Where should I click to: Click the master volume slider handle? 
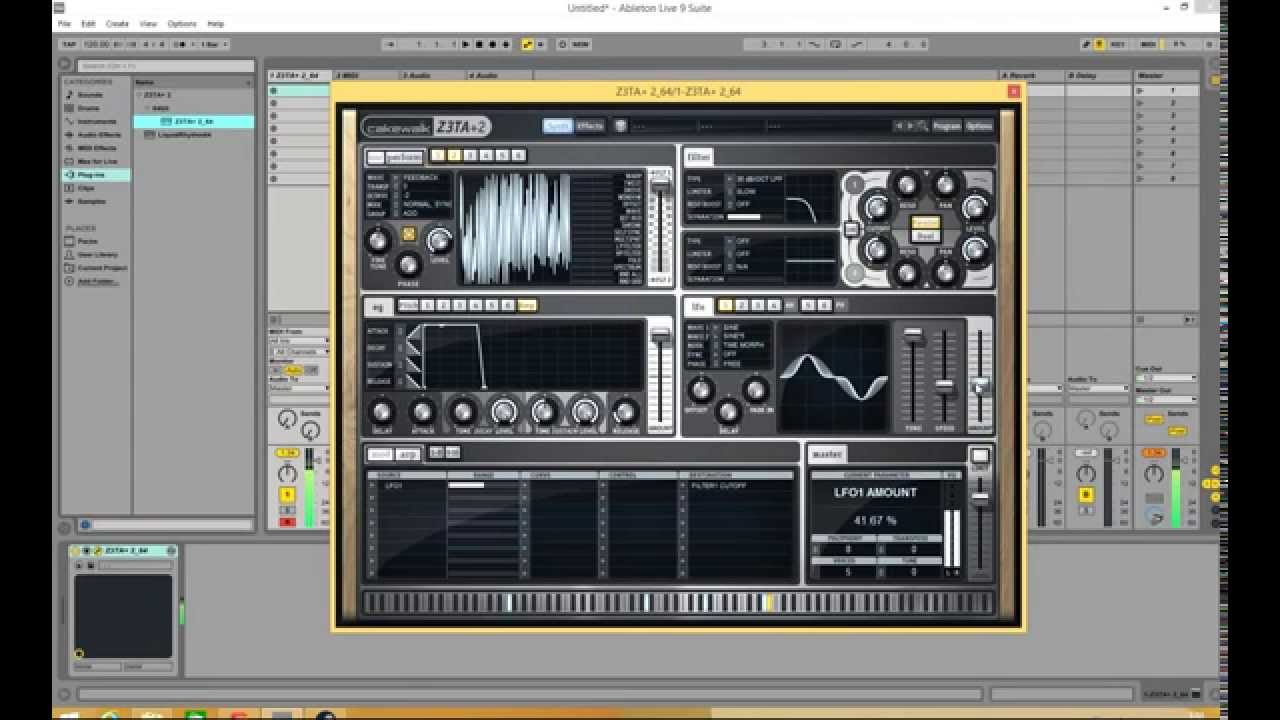click(981, 499)
